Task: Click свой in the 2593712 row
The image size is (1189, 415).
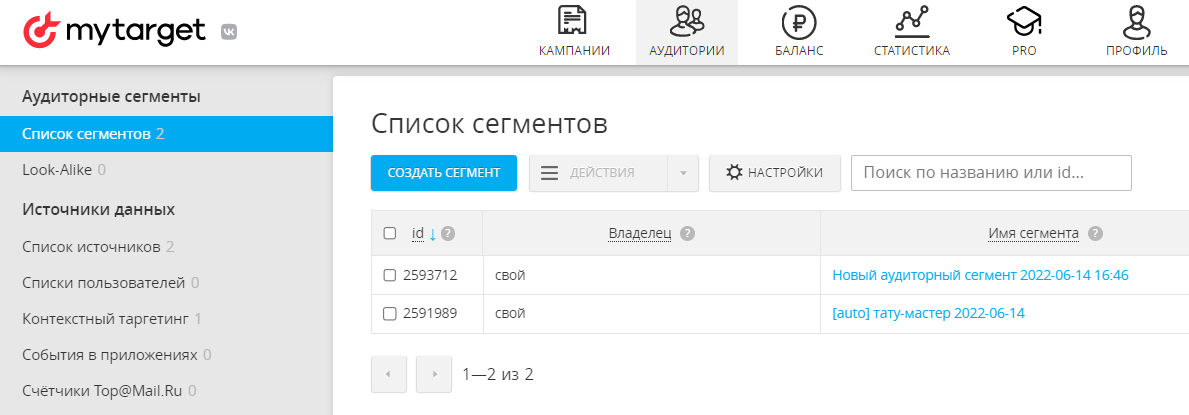Action: [510, 275]
